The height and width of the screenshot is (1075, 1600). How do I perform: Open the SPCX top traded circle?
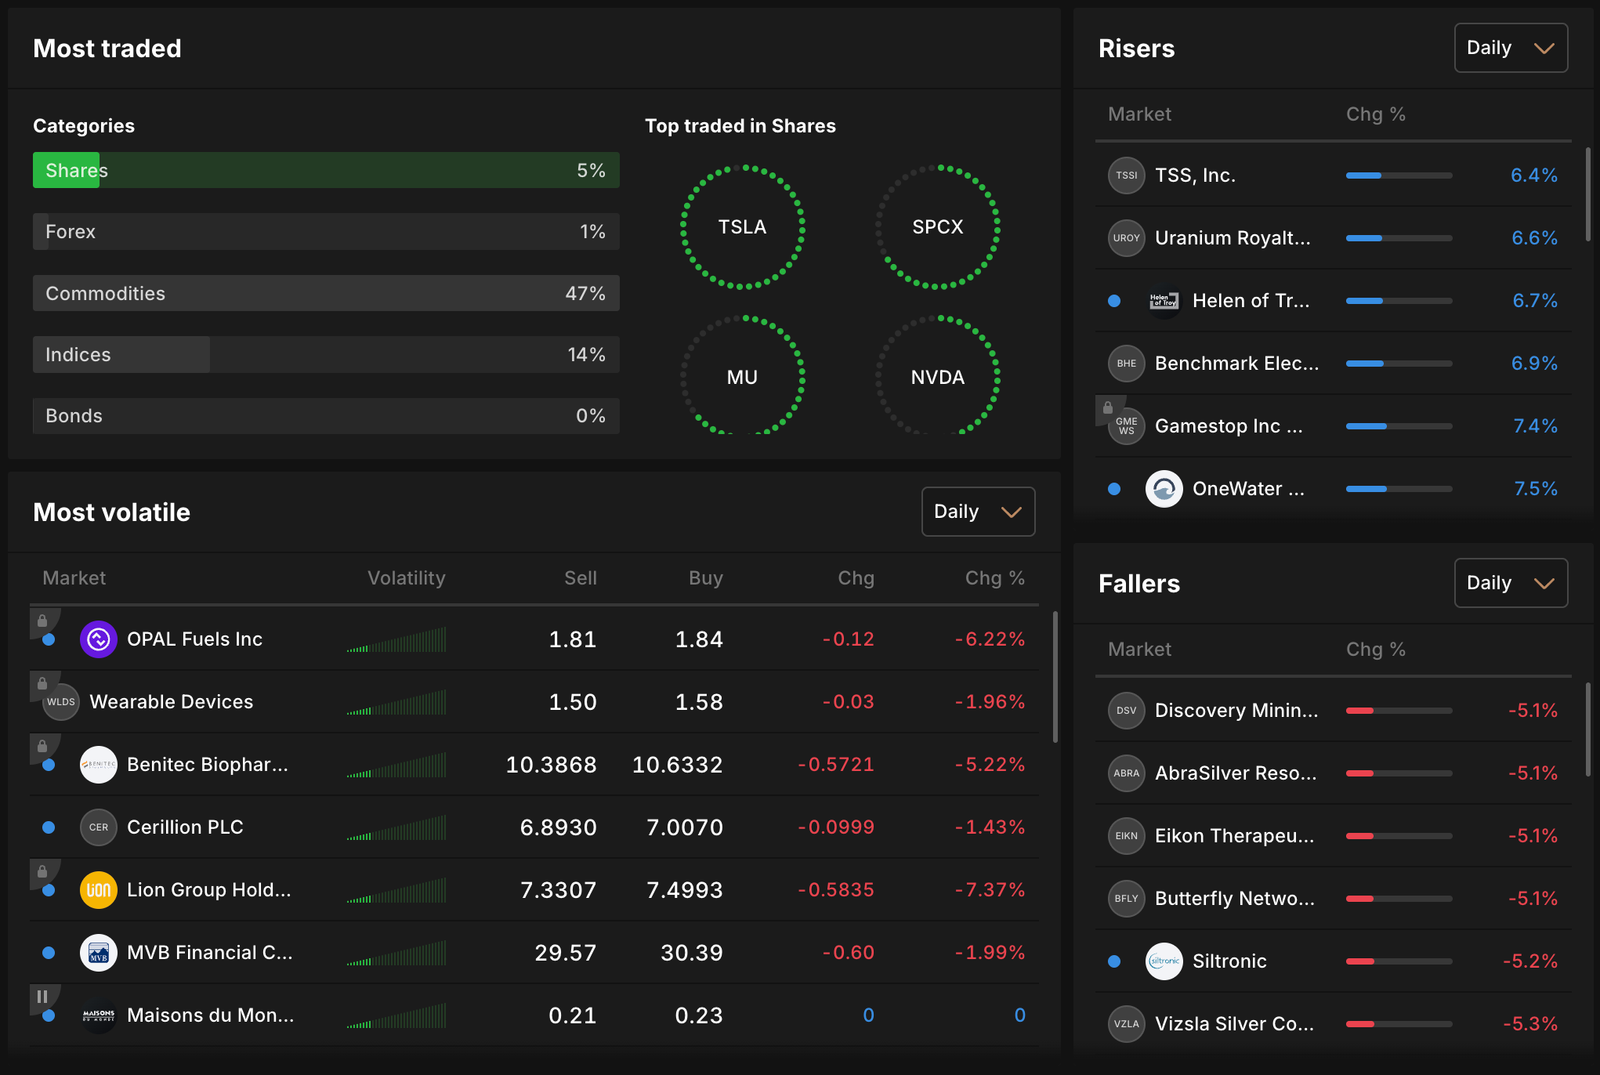click(938, 227)
